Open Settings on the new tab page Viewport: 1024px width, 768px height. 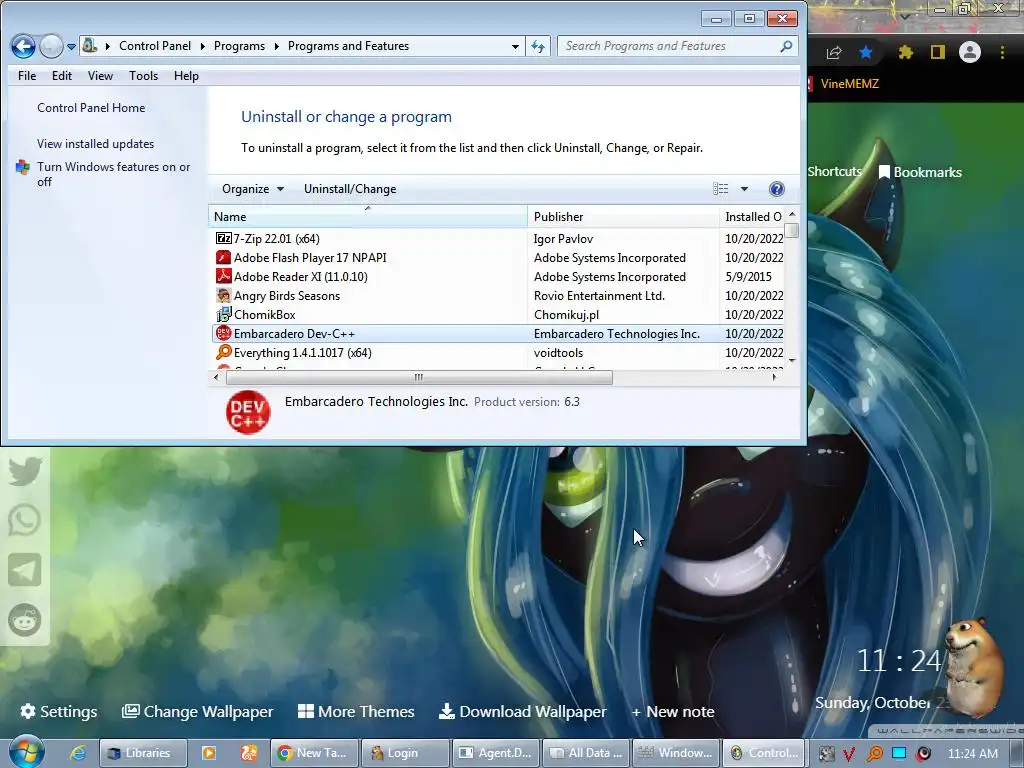(59, 711)
